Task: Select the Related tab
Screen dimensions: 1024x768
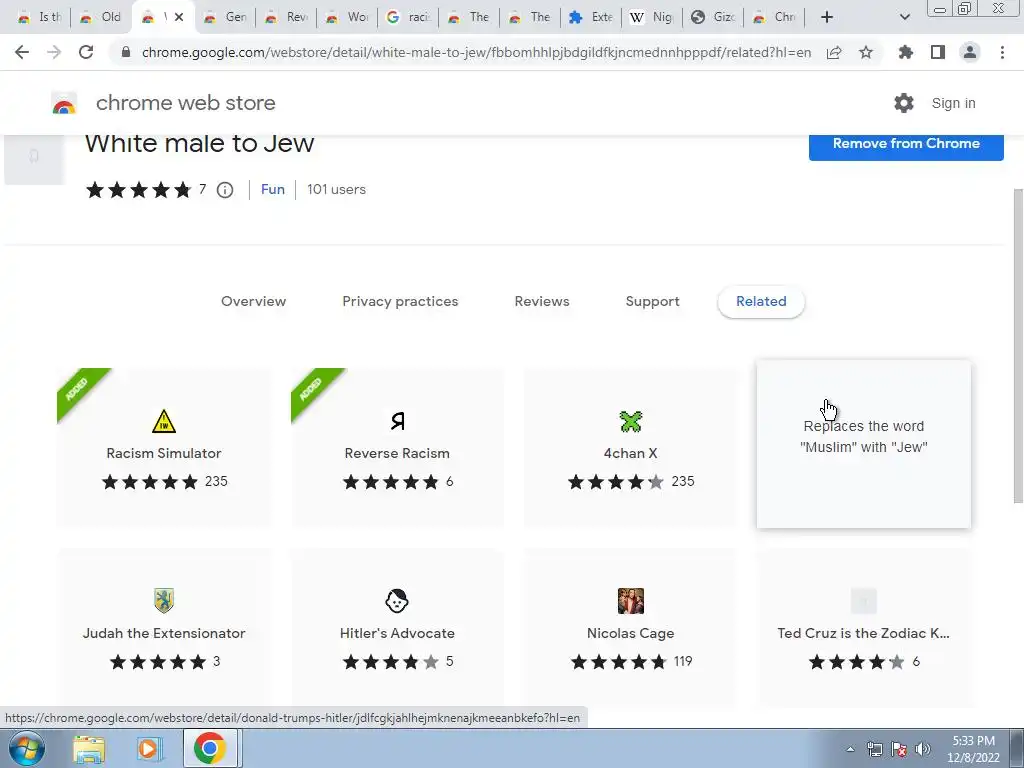Action: click(x=761, y=302)
